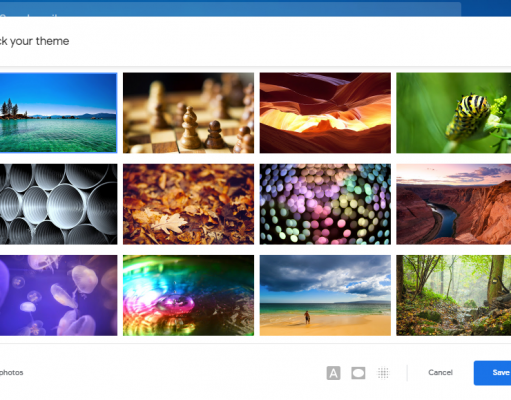Image resolution: width=511 pixels, height=400 pixels.
Task: Open the text background icon
Action: click(x=333, y=373)
